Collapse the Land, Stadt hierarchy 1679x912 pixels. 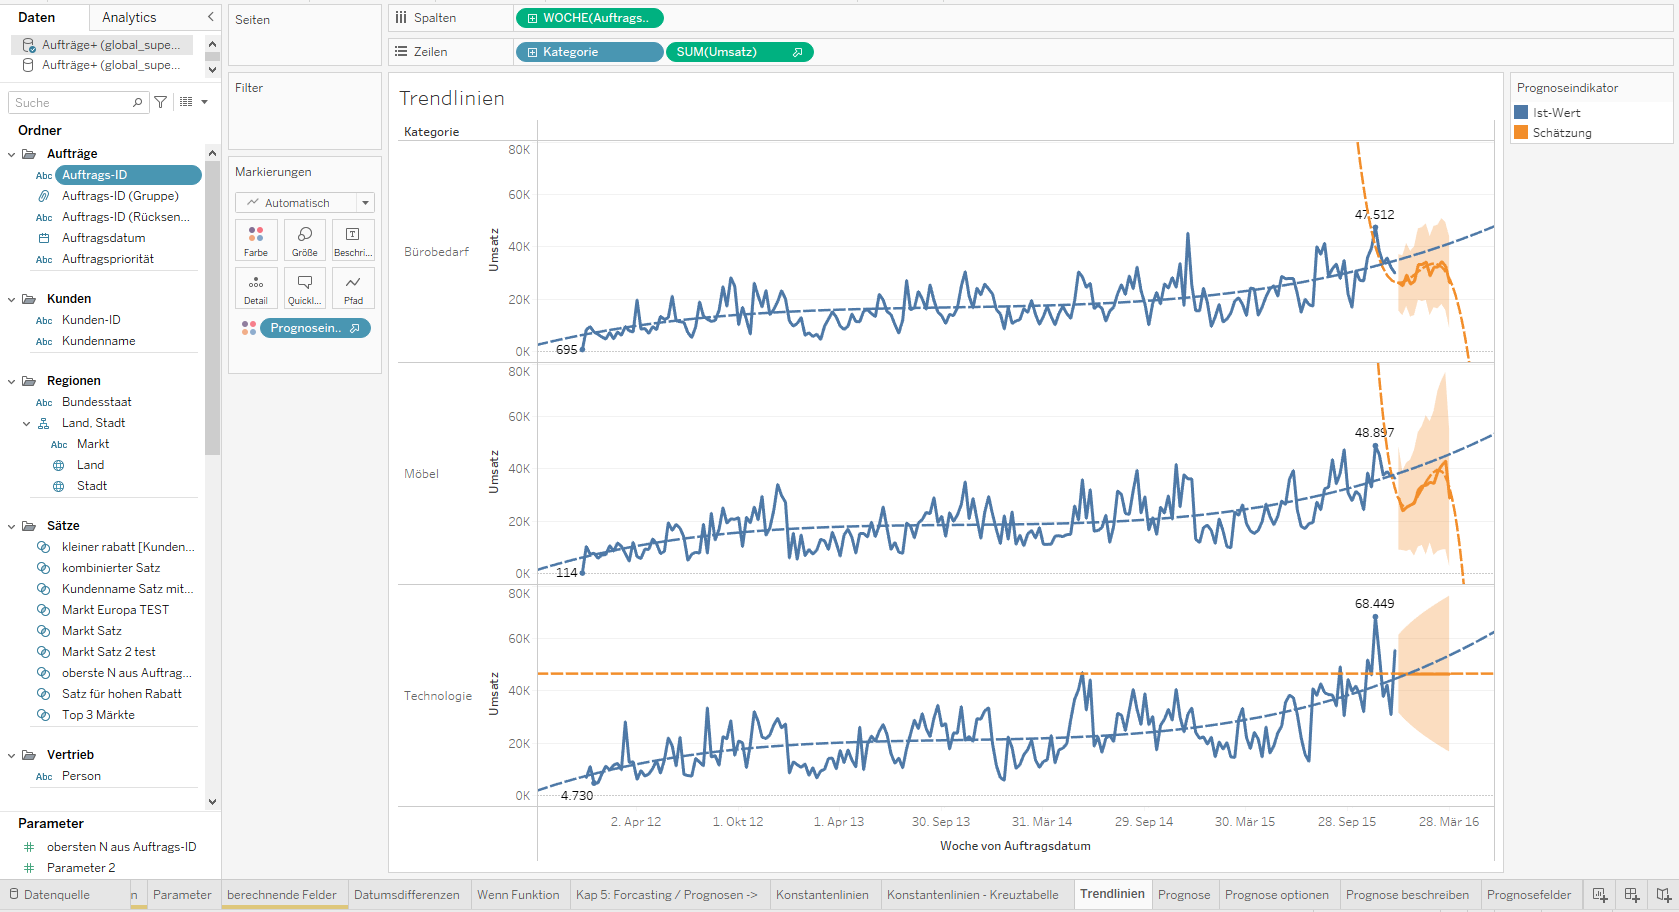[x=26, y=422]
